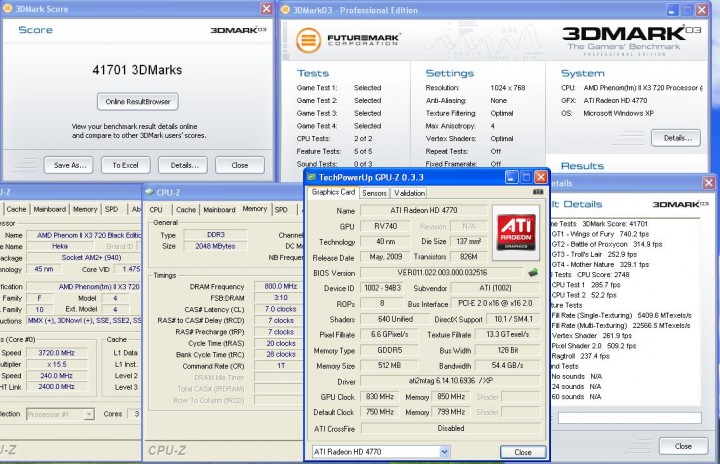Click the GPU-Z camera screenshot icon

(538, 192)
